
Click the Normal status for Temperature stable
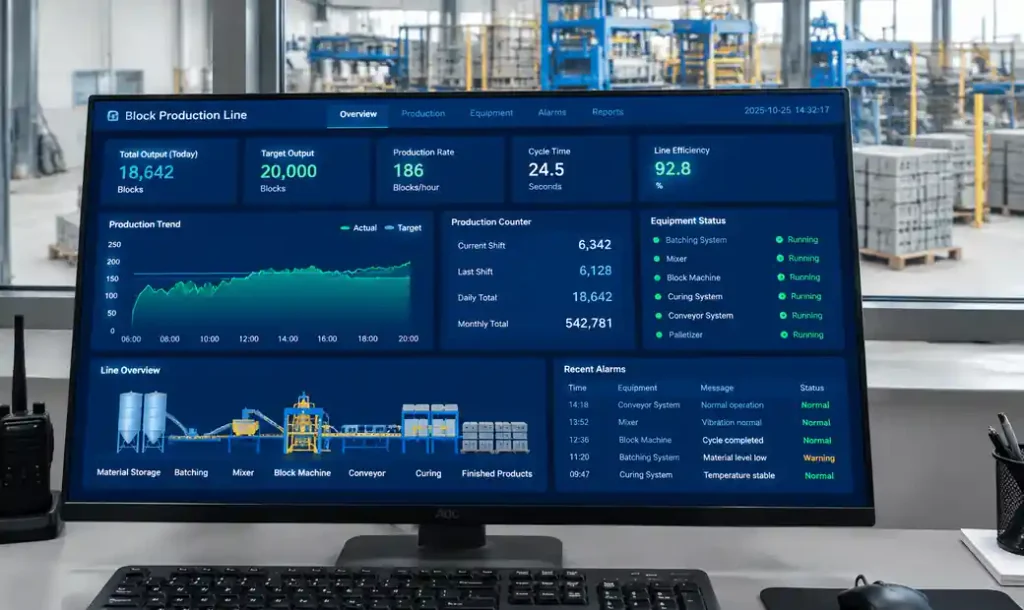pyautogui.click(x=819, y=475)
